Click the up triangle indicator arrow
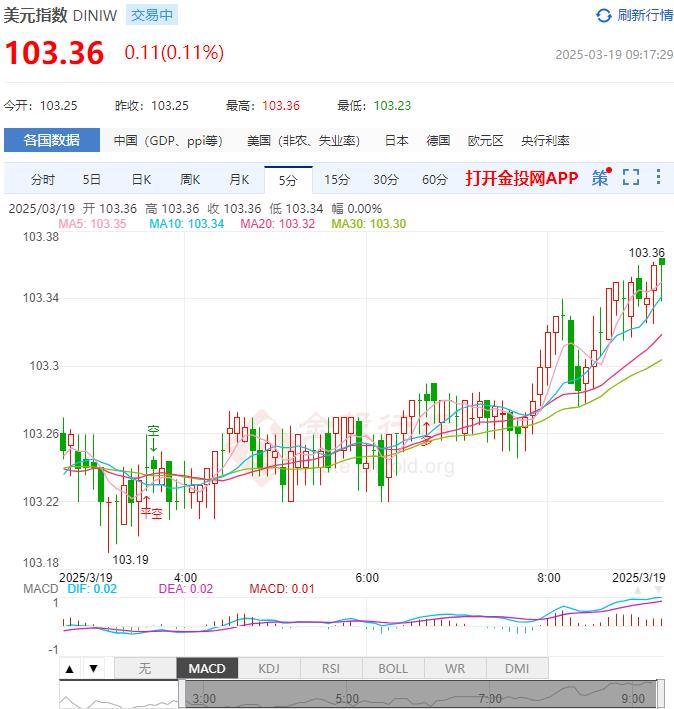The width and height of the screenshot is (674, 709). 70,668
